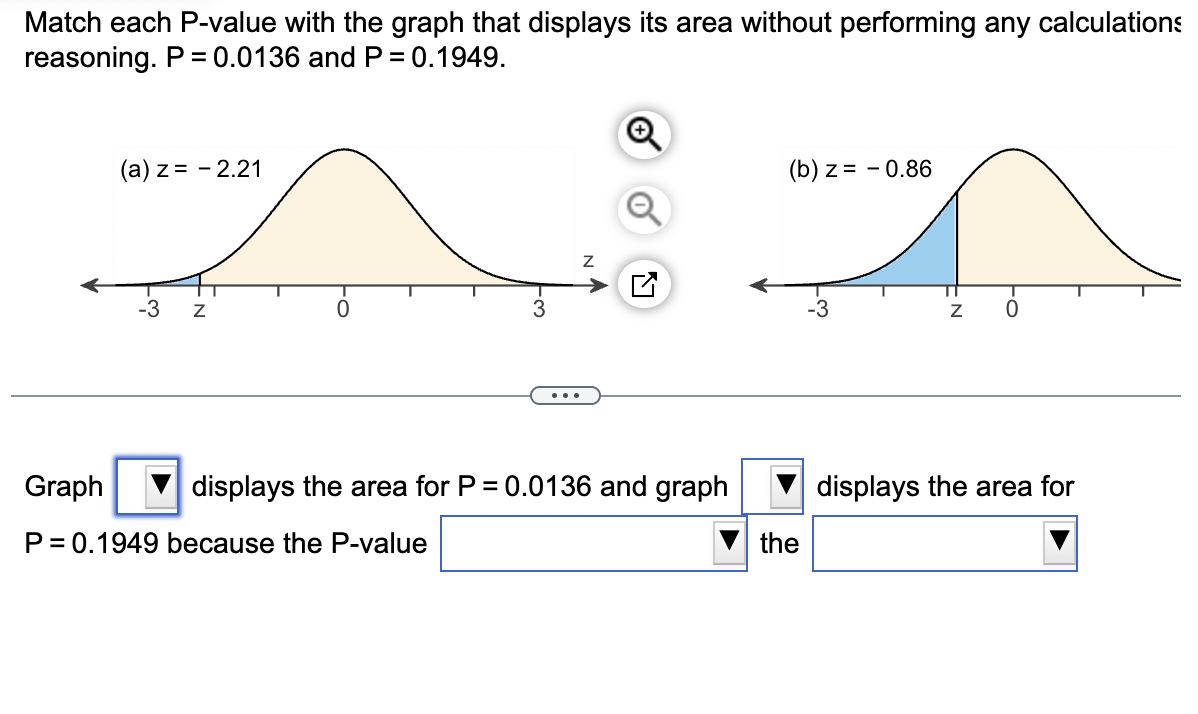Select the zoom out magnifier icon
The height and width of the screenshot is (714, 1198).
[x=643, y=210]
